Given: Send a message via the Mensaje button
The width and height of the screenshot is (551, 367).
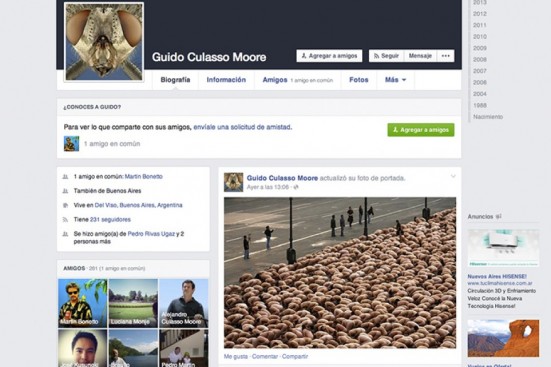Looking at the screenshot, I should pyautogui.click(x=420, y=56).
